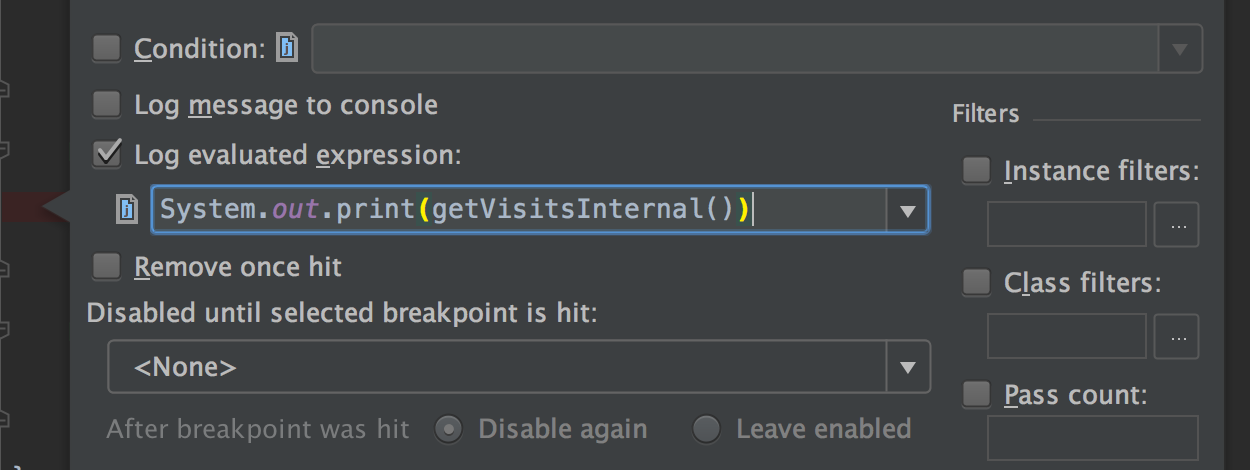This screenshot has height=470, width=1250.
Task: Tick the Remove once hit checkbox
Action: (x=106, y=267)
